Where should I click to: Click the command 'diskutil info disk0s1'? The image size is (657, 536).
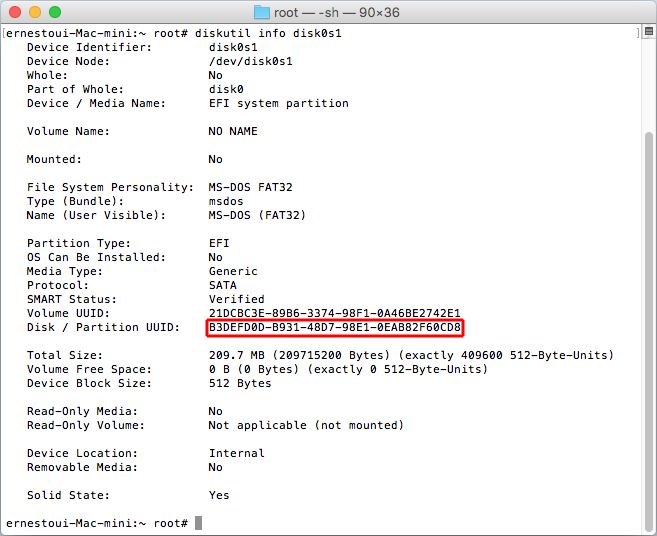268,33
